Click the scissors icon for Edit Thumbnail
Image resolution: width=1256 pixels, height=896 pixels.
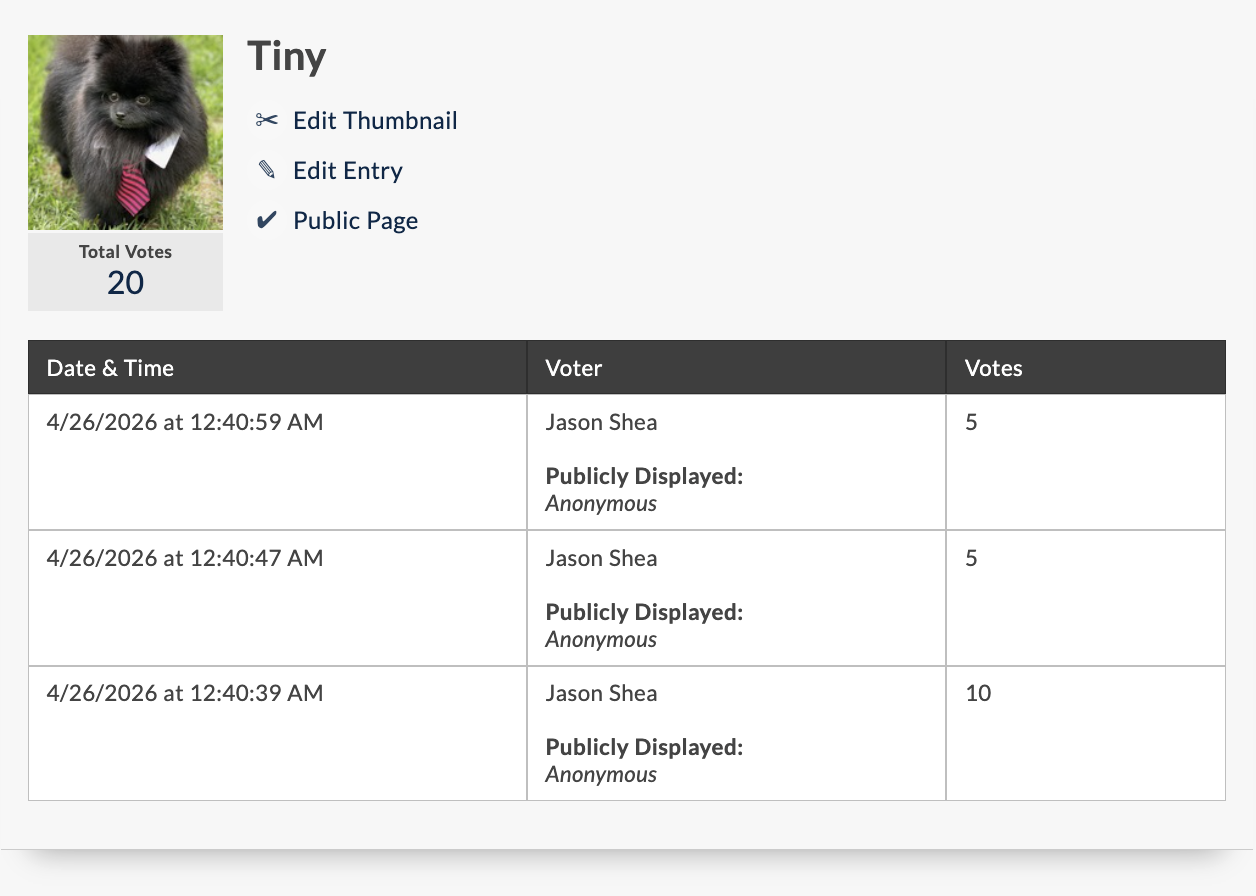(266, 121)
